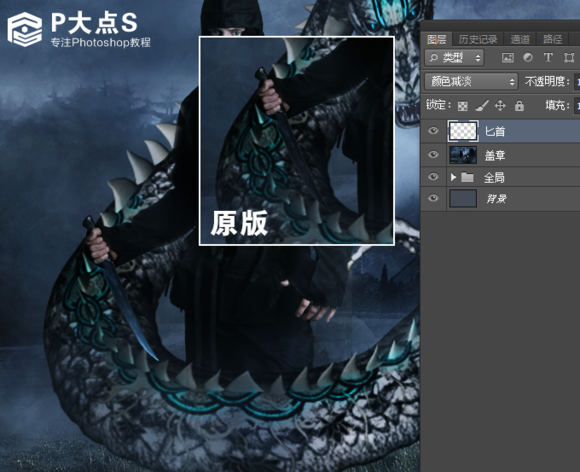Screen dimensions: 580x472
Task: Expand the 全局 layer group triangle
Action: (453, 178)
